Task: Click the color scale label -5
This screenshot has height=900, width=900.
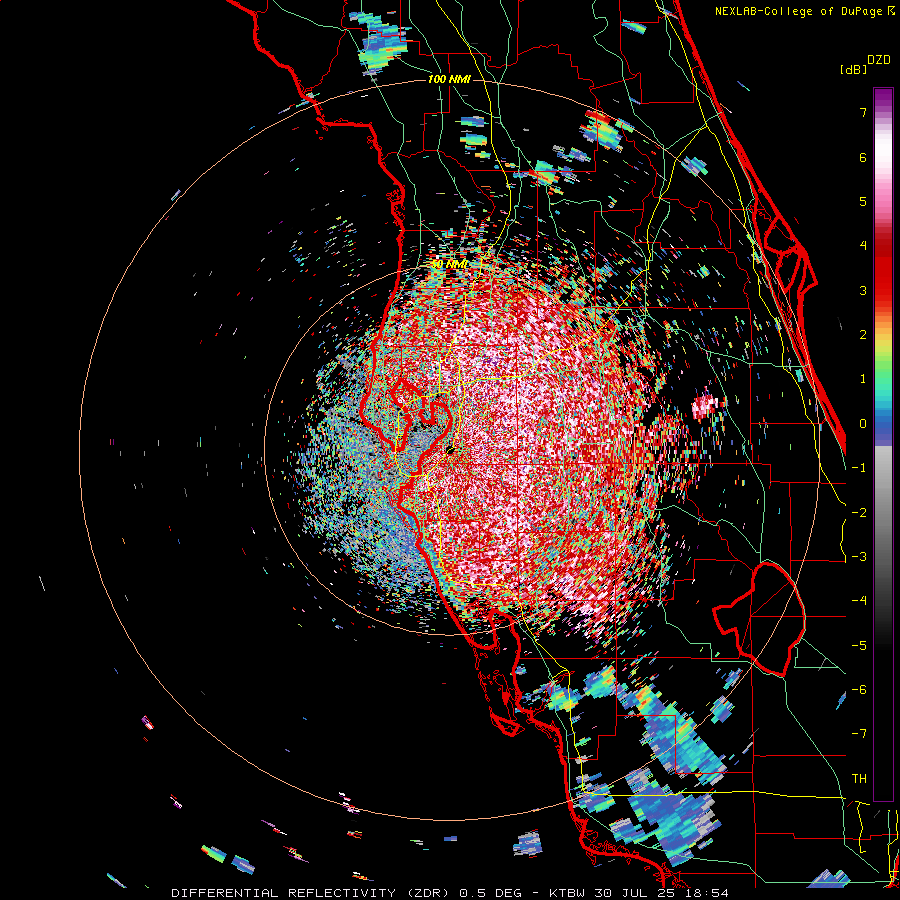Action: [859, 646]
